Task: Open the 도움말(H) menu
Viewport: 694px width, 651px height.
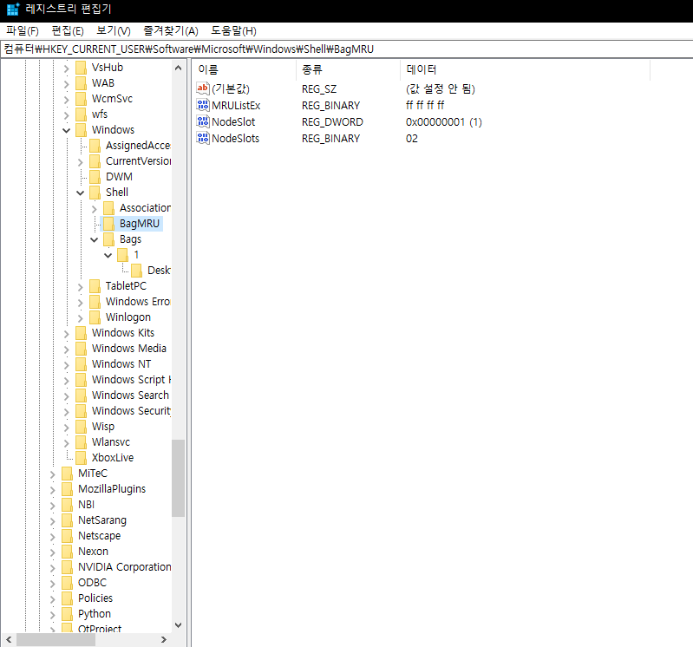Action: click(233, 31)
